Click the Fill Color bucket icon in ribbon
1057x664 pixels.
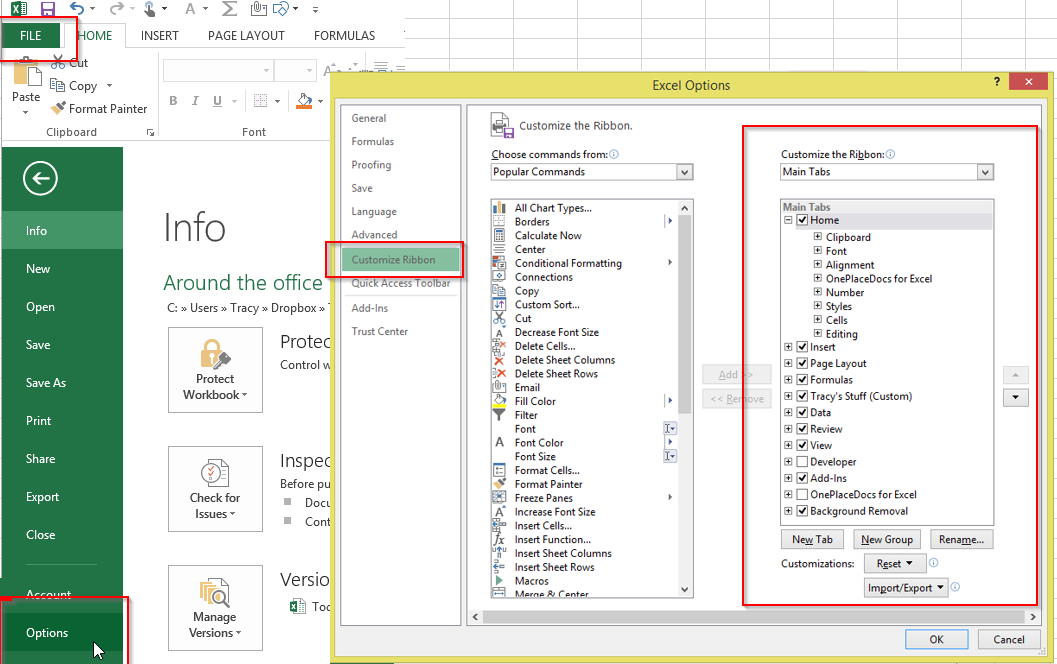[x=305, y=100]
